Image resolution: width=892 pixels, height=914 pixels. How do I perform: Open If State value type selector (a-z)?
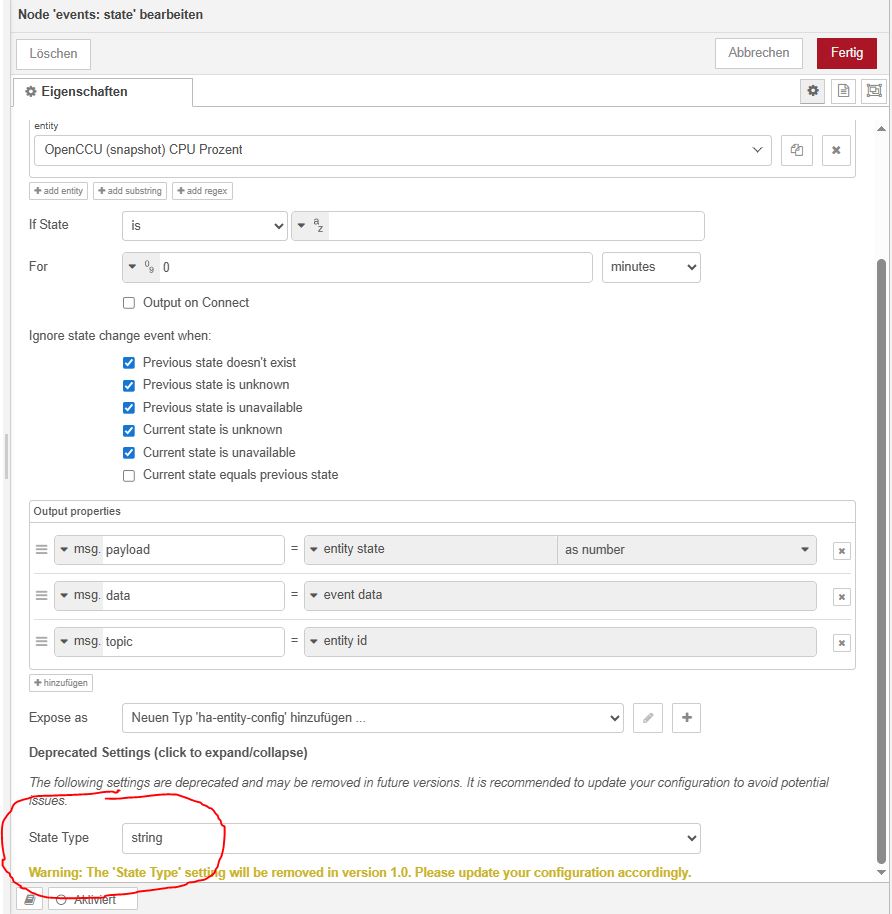pyautogui.click(x=310, y=226)
